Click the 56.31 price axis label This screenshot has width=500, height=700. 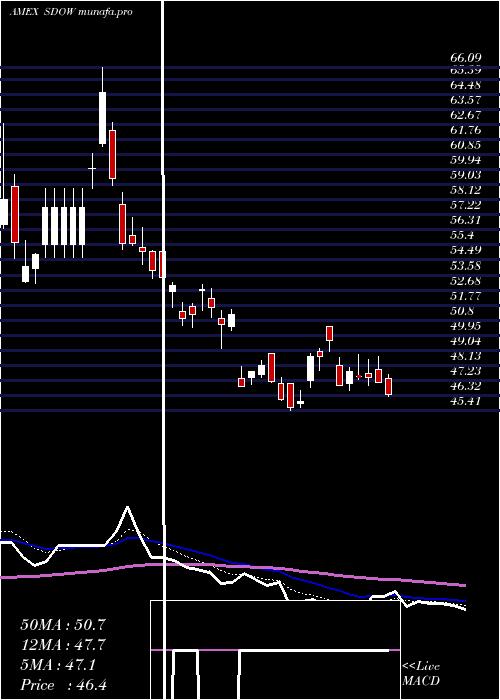click(x=465, y=220)
